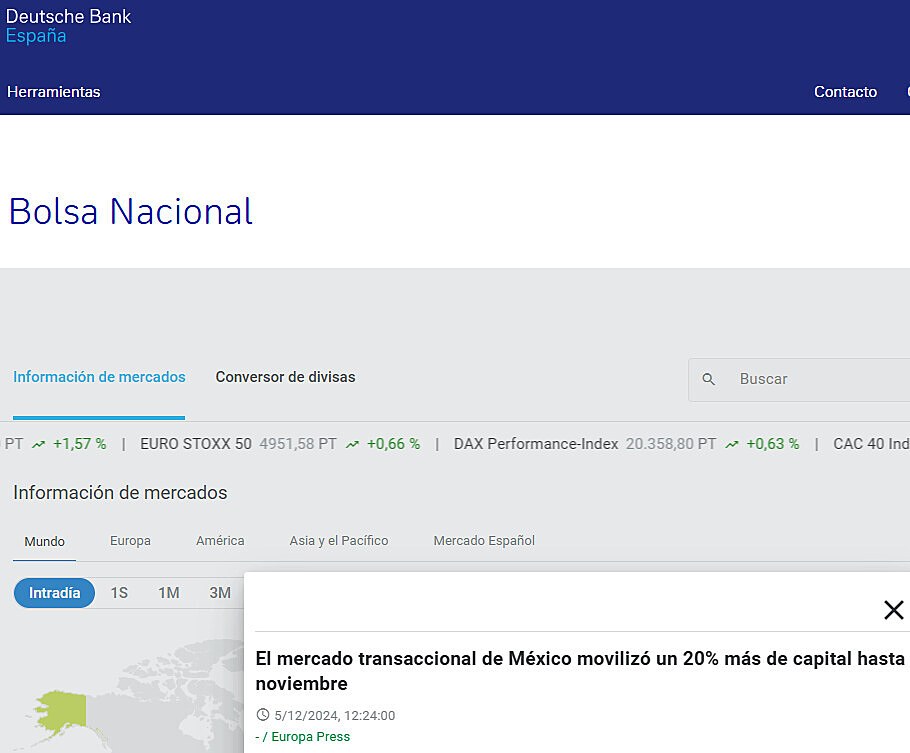The width and height of the screenshot is (910, 753).
Task: Open the México mercado transaccional headline
Action: click(x=580, y=671)
